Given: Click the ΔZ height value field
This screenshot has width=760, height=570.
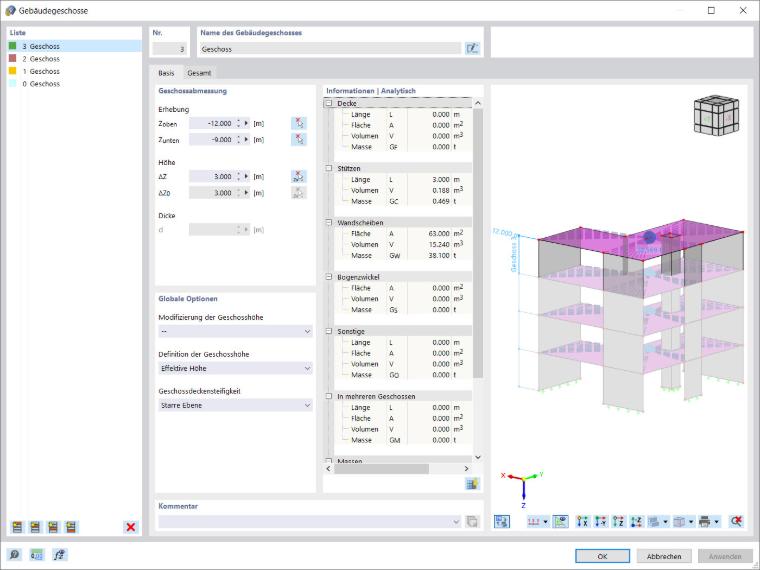Looking at the screenshot, I should point(211,176).
